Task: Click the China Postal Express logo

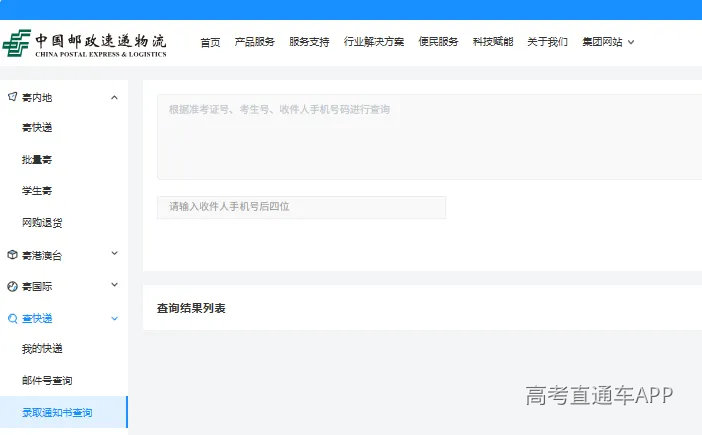Action: point(85,43)
